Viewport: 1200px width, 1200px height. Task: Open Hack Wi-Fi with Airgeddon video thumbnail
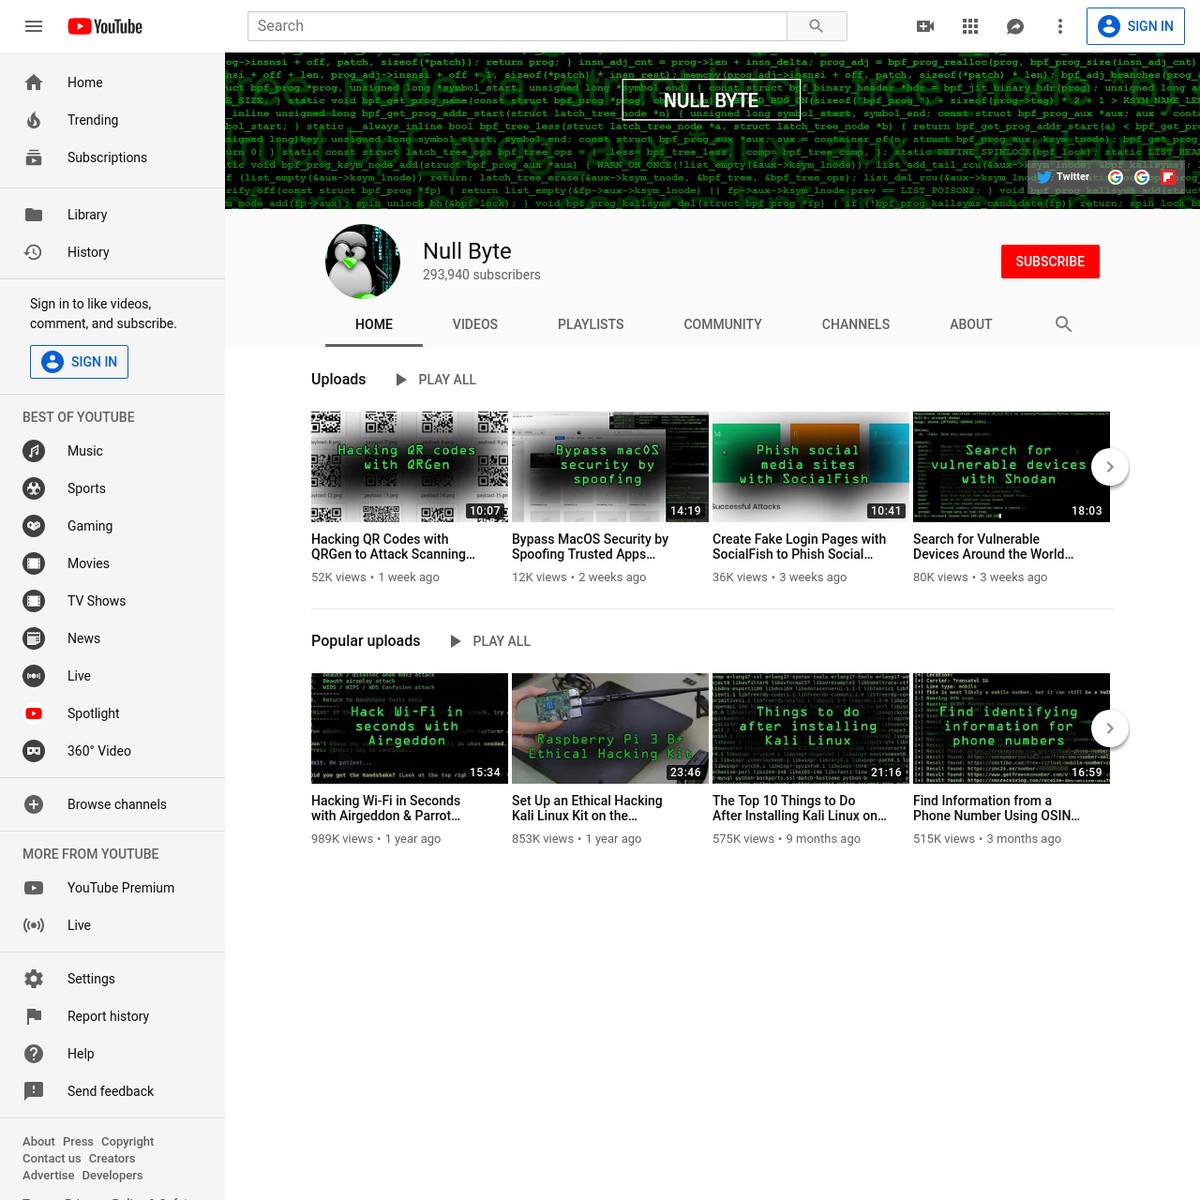click(409, 727)
